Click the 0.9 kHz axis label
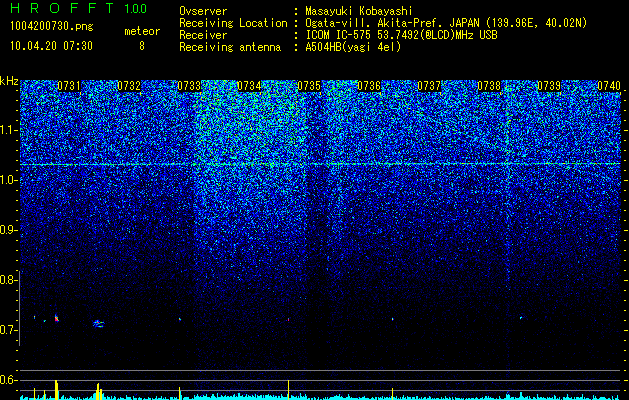The height and width of the screenshot is (400, 629). click(8, 230)
